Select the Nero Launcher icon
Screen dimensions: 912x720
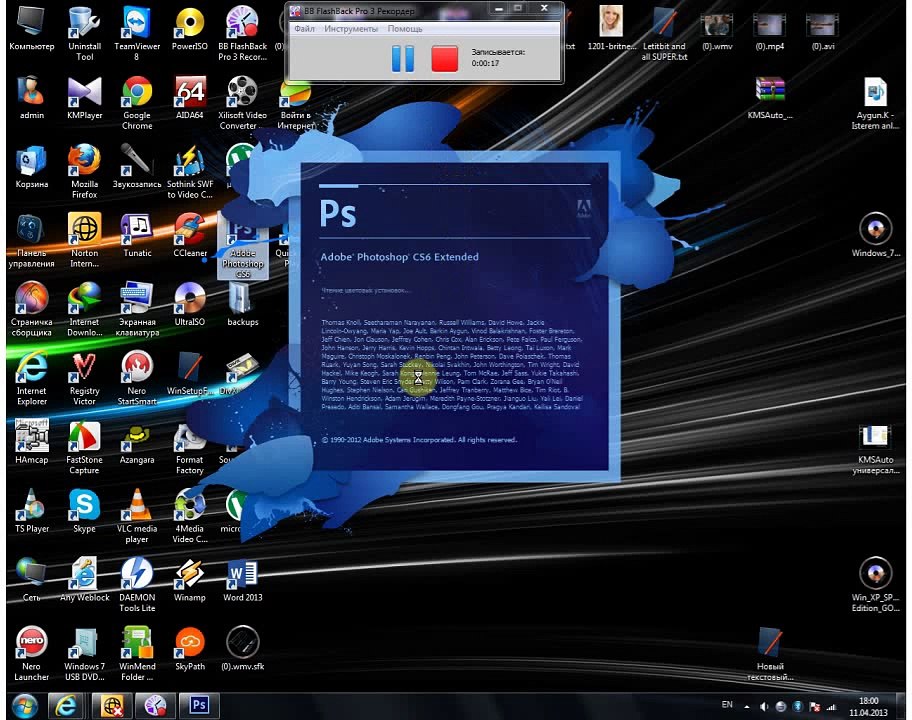pos(31,654)
